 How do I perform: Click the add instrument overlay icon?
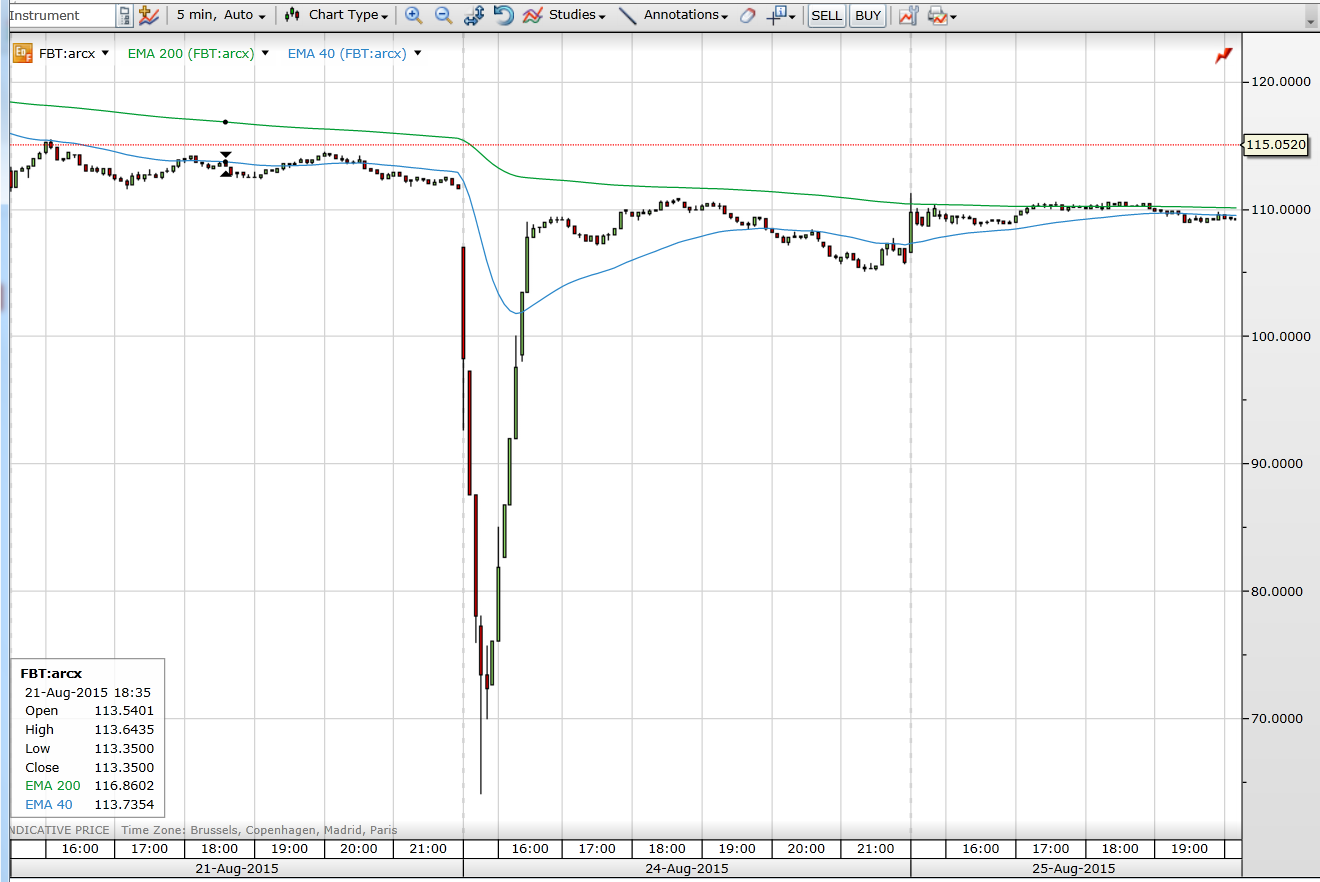pos(149,15)
